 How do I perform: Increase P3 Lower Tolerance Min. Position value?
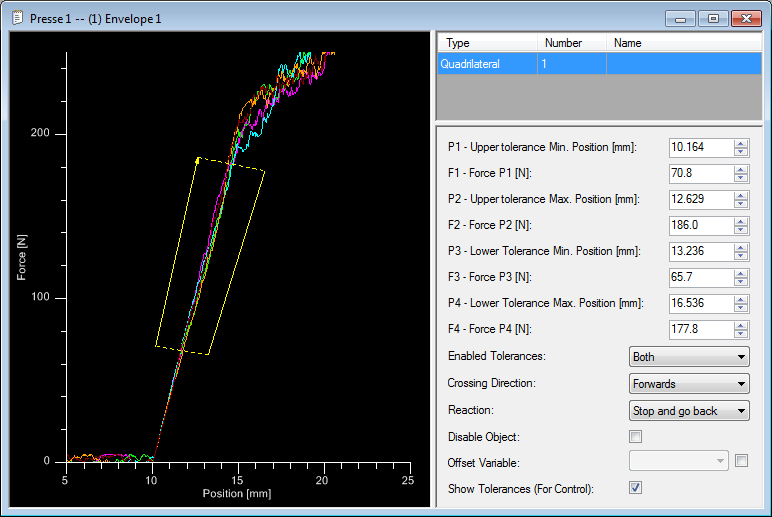click(740, 247)
